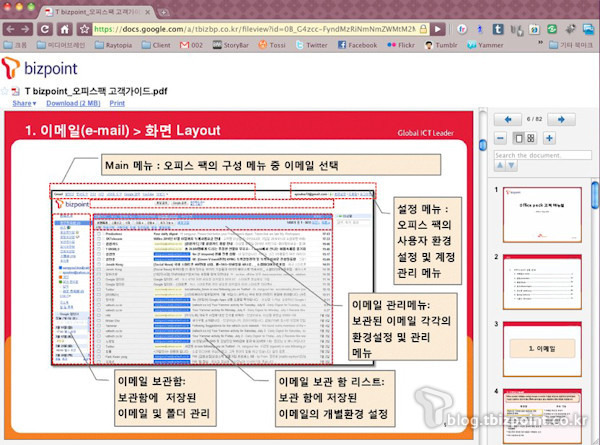Screen dimensions: 600x445
Task: Open the green sync extension icon
Action: point(552,29)
